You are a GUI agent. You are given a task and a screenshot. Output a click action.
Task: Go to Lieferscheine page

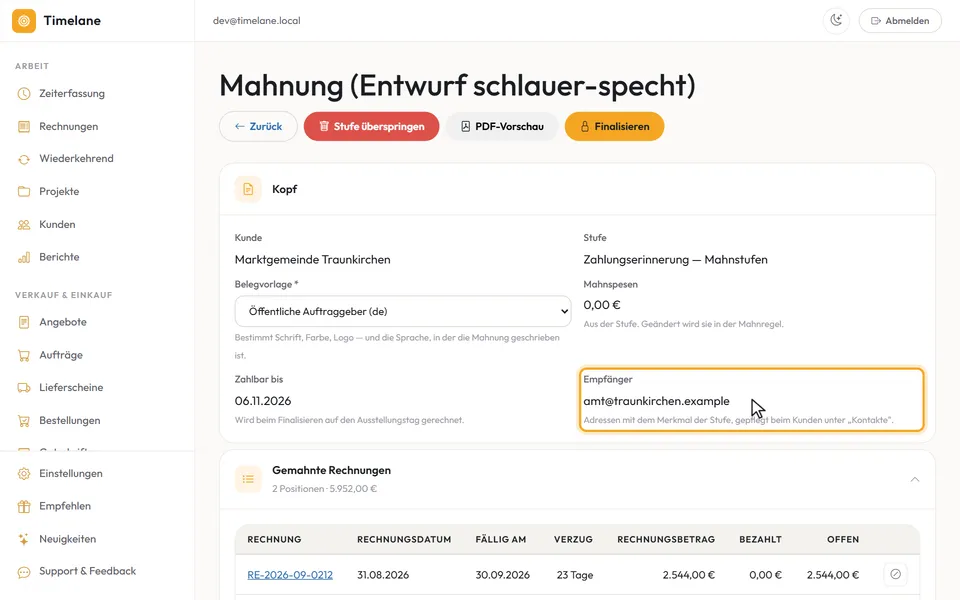(x=71, y=388)
